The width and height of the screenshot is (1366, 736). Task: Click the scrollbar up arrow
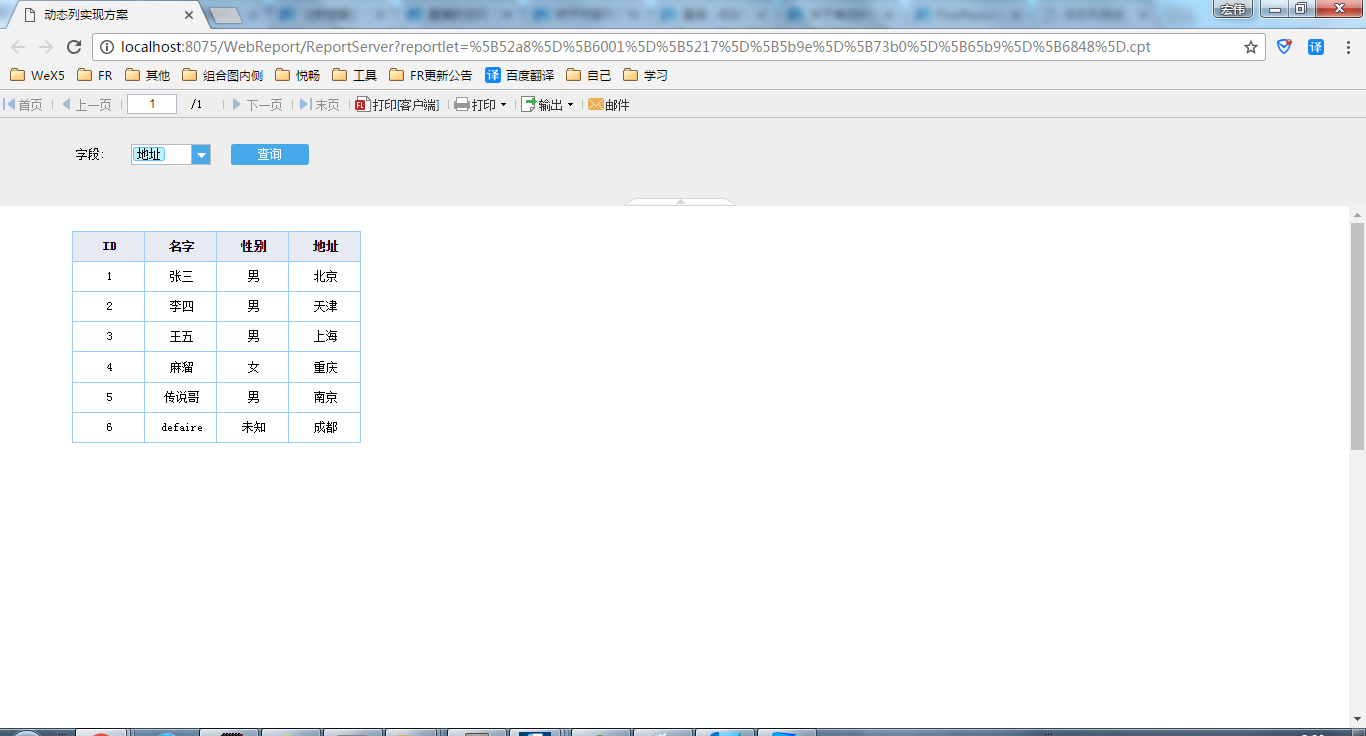point(1357,214)
